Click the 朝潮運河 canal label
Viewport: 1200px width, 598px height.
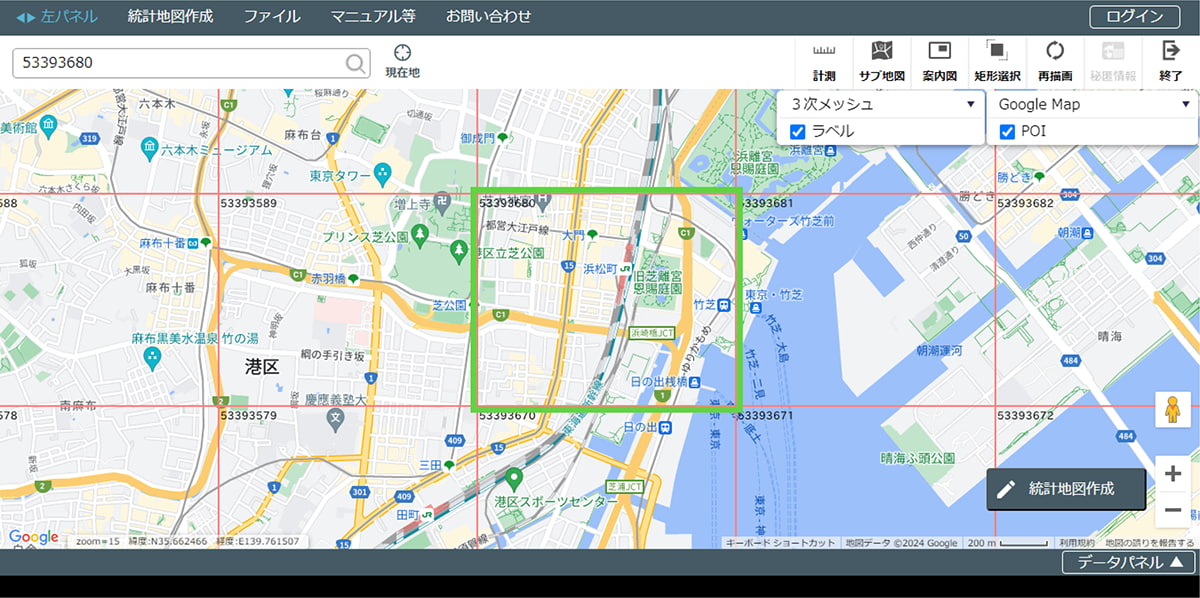(x=938, y=351)
